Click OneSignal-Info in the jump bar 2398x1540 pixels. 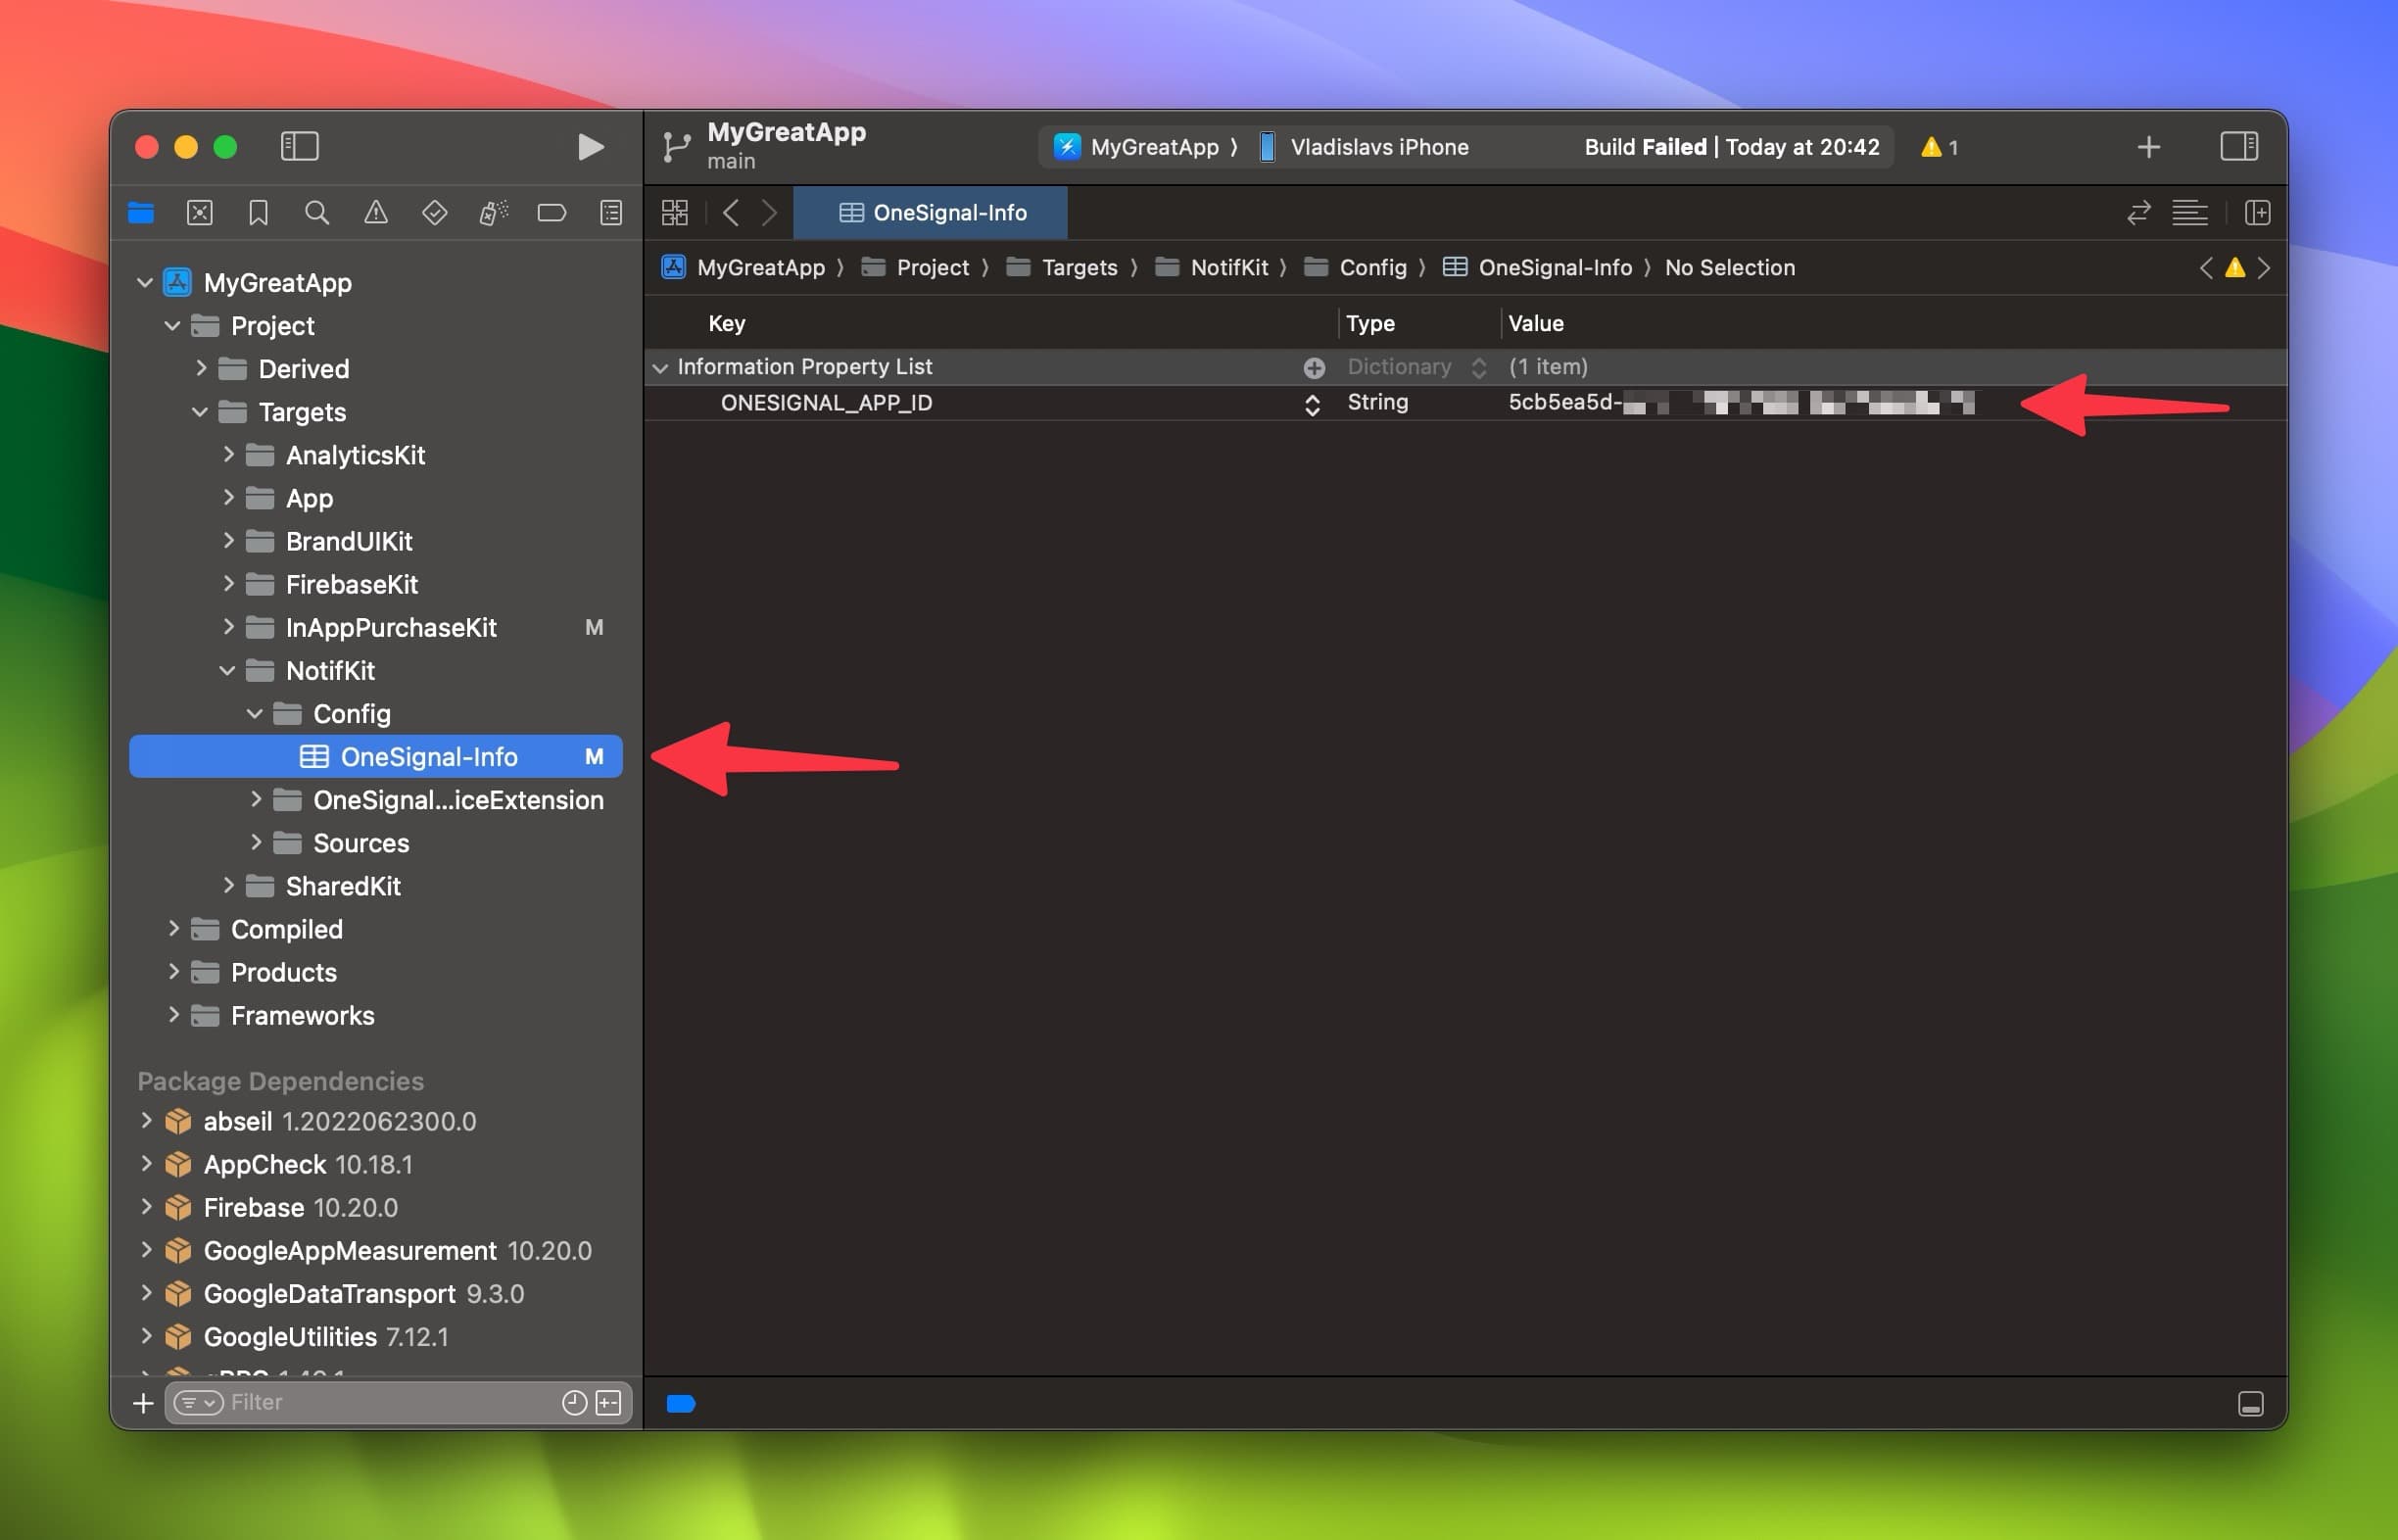coord(1537,267)
